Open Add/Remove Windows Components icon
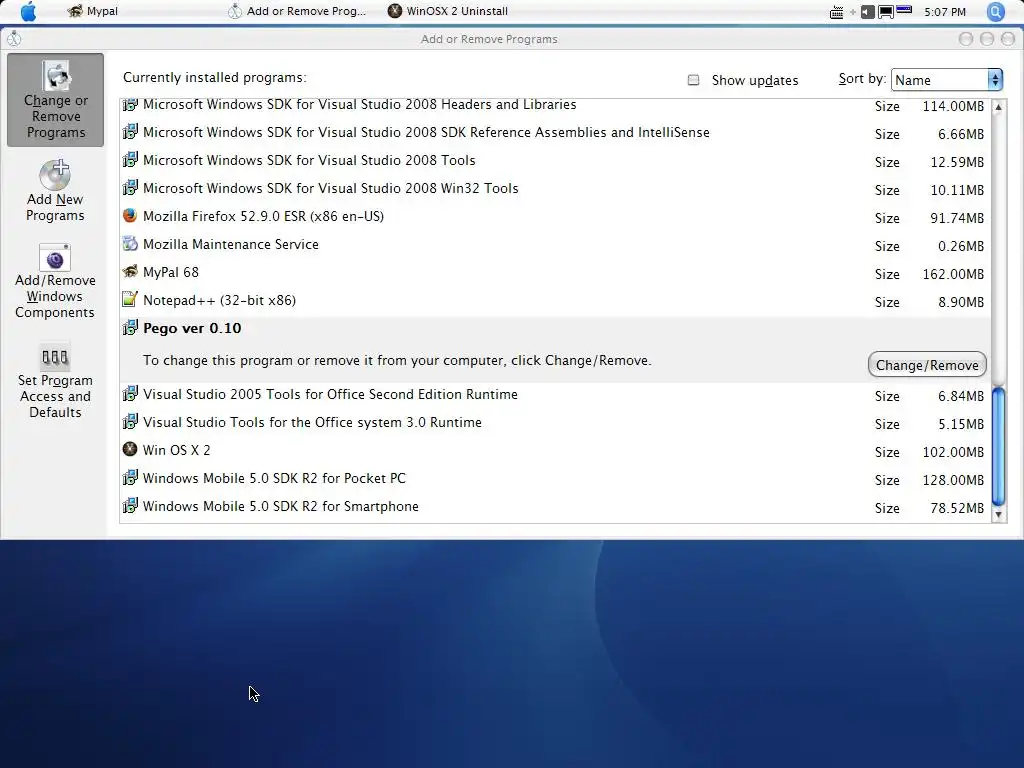This screenshot has height=768, width=1024. 55,281
